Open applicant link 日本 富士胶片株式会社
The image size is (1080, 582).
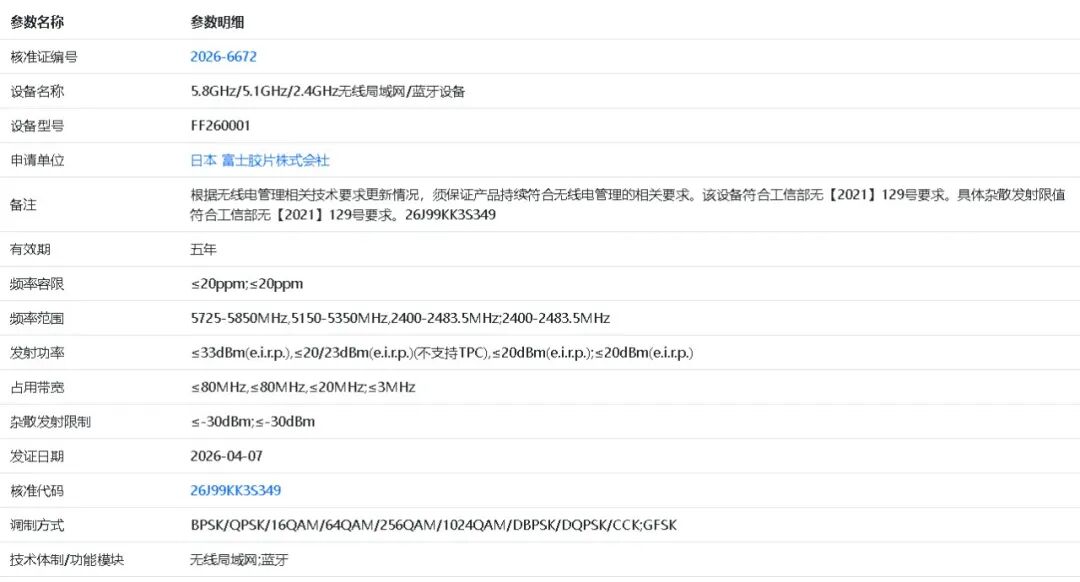coord(260,160)
